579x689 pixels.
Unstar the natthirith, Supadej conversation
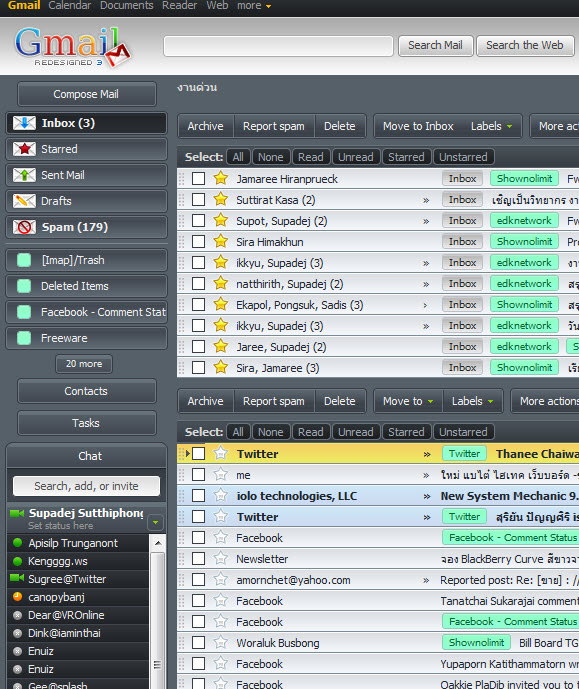pos(221,283)
